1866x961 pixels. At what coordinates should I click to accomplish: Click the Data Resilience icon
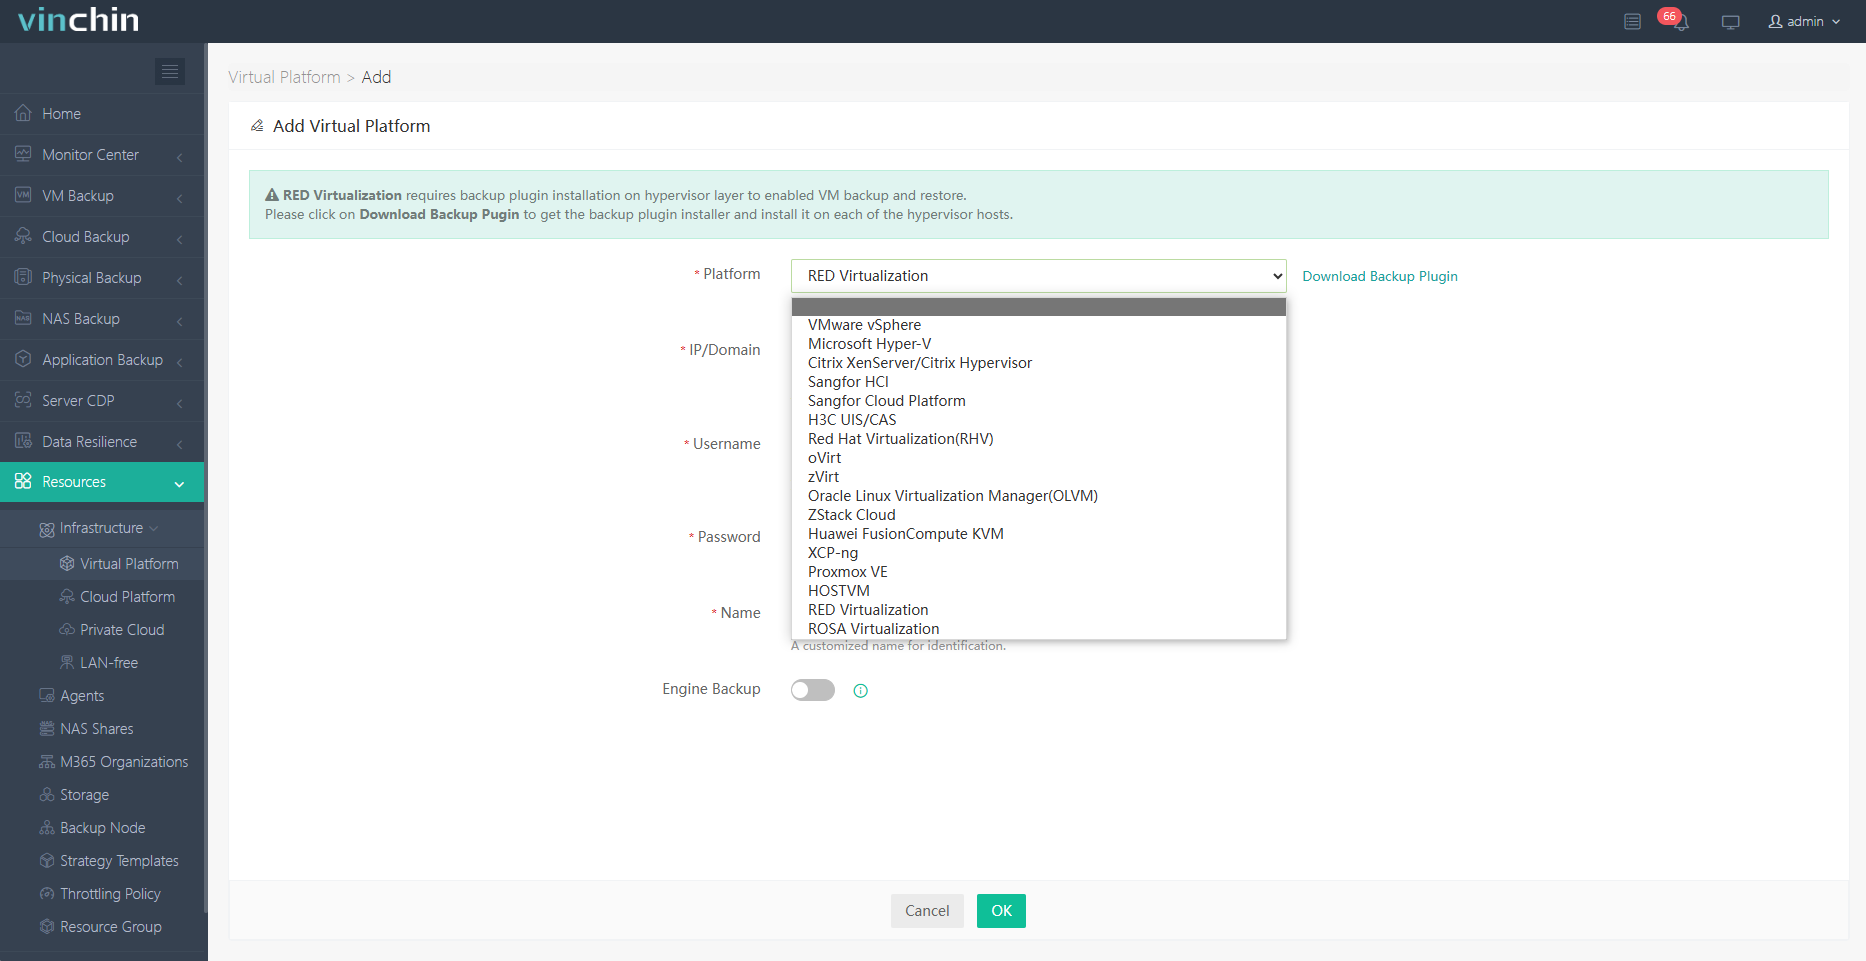tap(23, 441)
